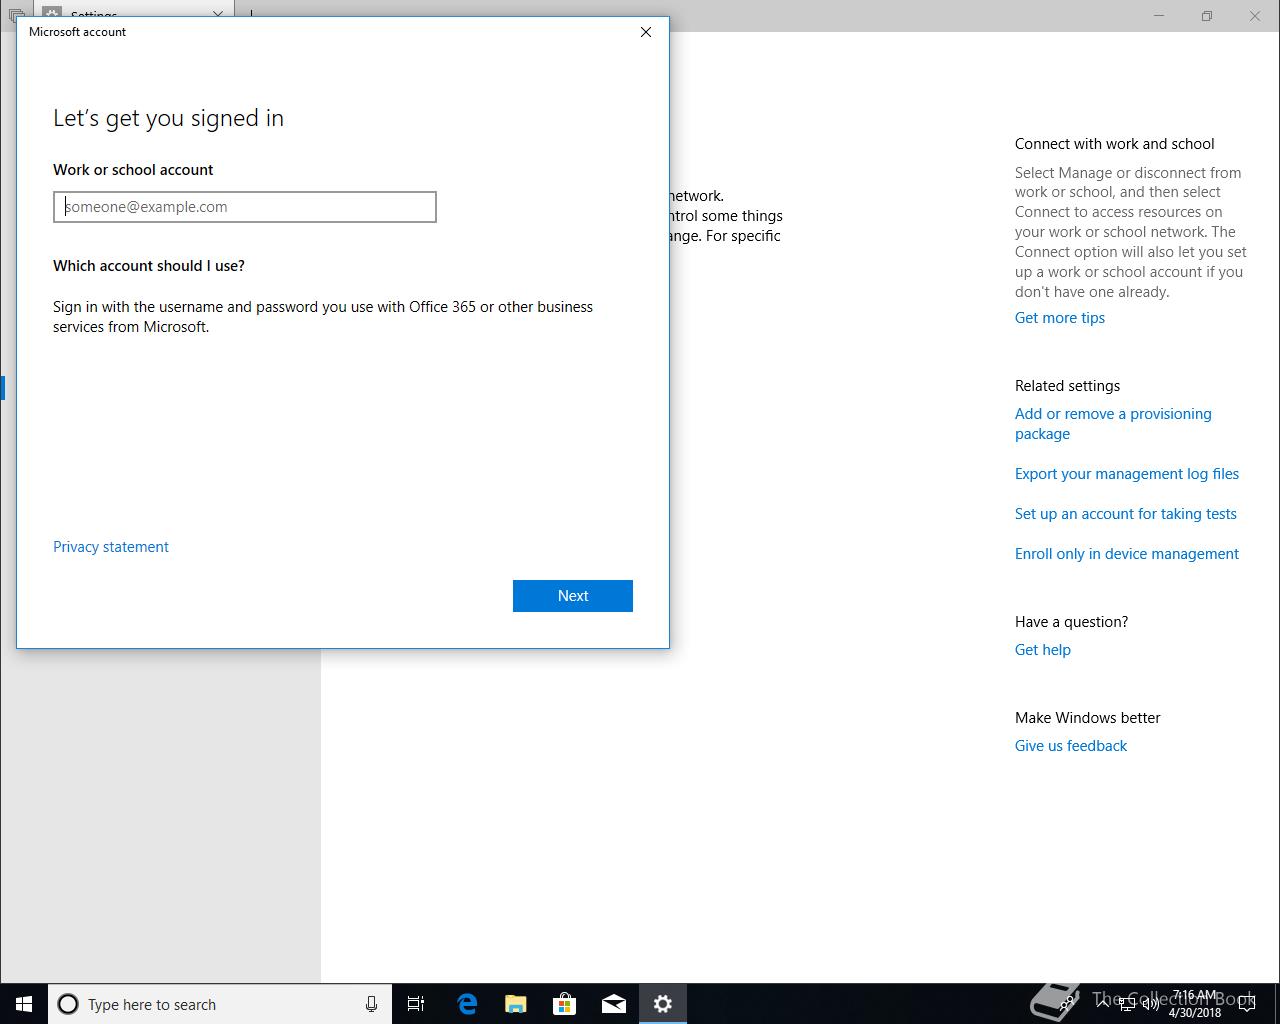Open Set up an account for taking tests
The image size is (1280, 1024).
[1126, 514]
